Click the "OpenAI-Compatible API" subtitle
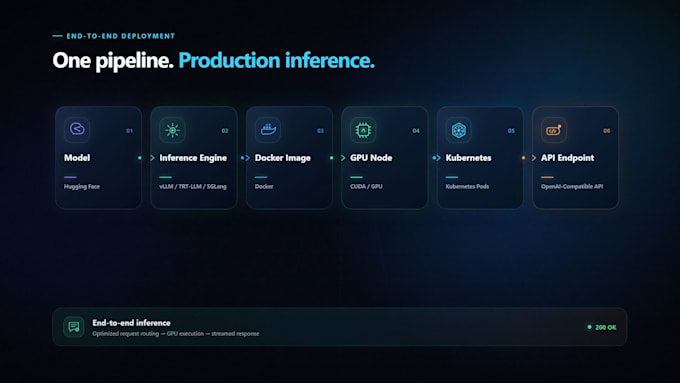This screenshot has height=383, width=680. [572, 187]
